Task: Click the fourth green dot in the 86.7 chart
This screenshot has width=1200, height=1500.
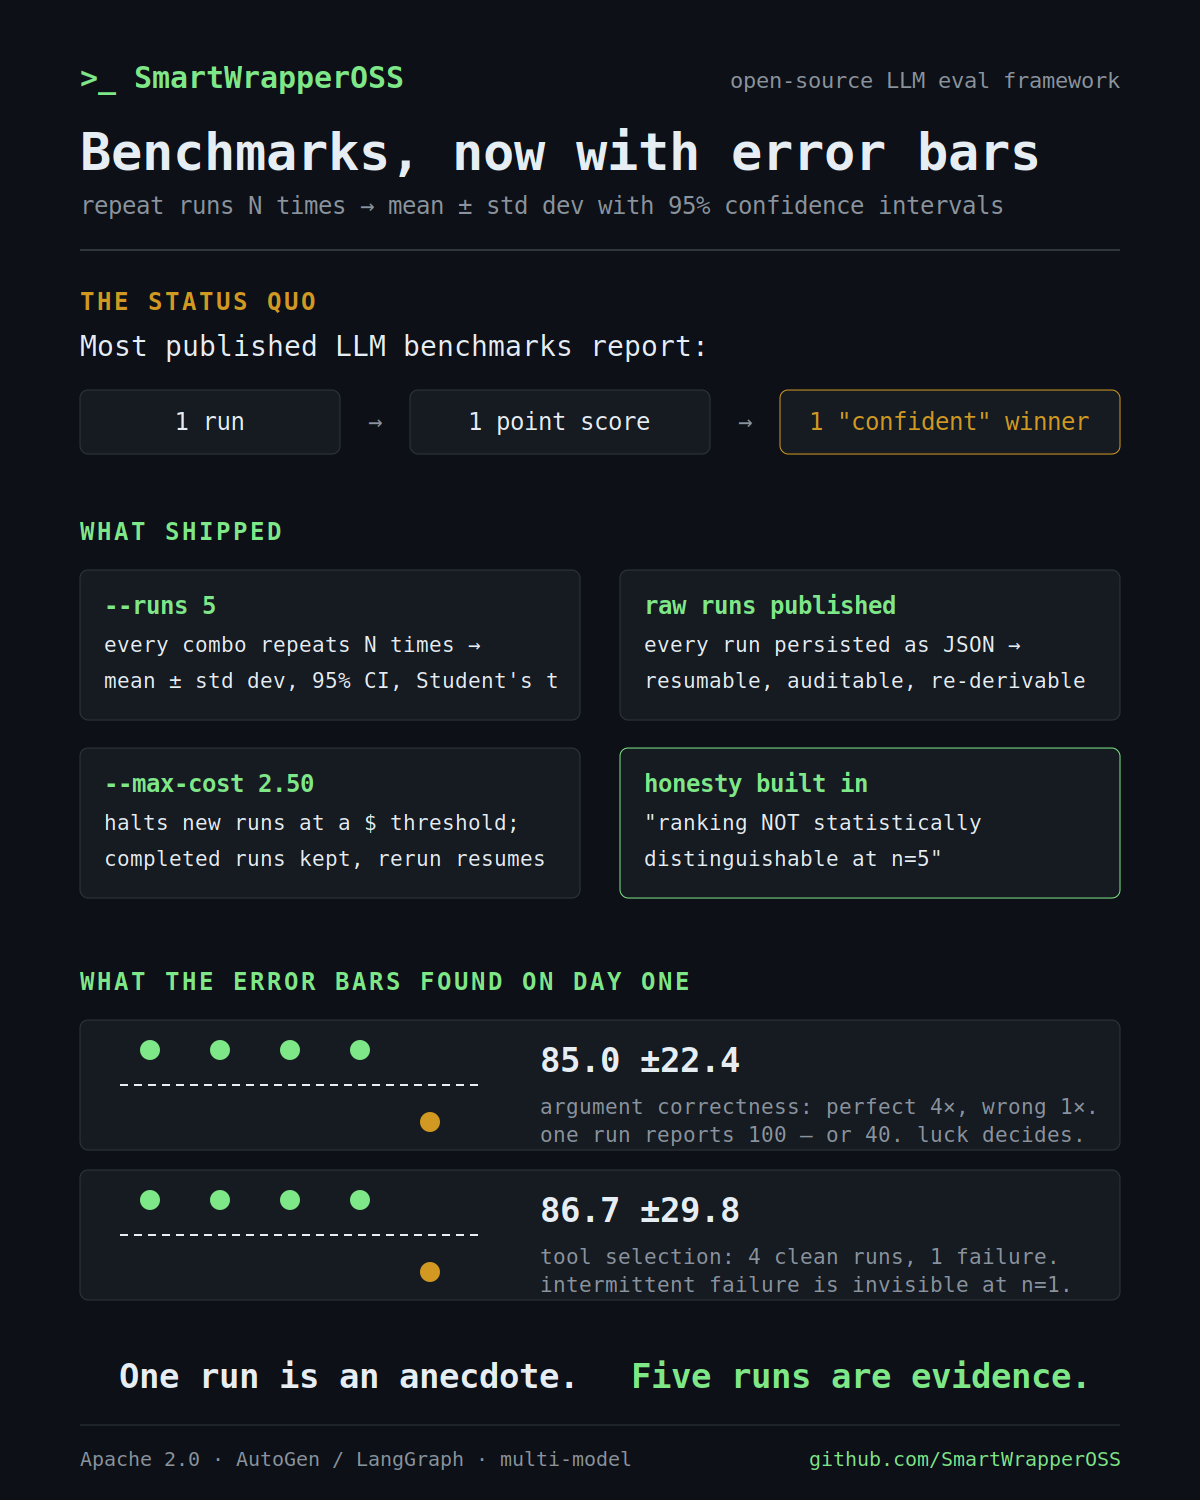Action: [360, 1200]
